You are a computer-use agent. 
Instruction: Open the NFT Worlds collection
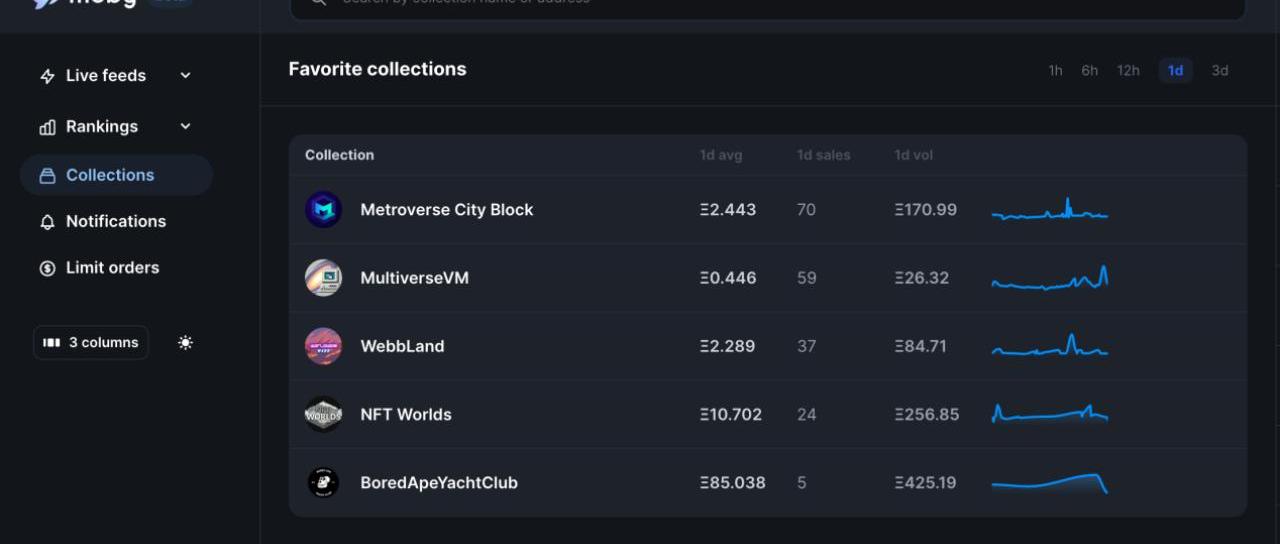coord(406,414)
